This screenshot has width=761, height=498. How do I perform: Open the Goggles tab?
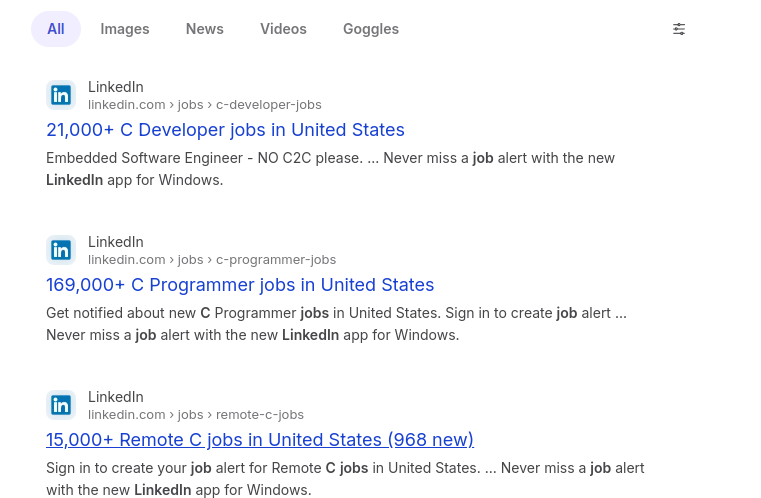(x=371, y=29)
